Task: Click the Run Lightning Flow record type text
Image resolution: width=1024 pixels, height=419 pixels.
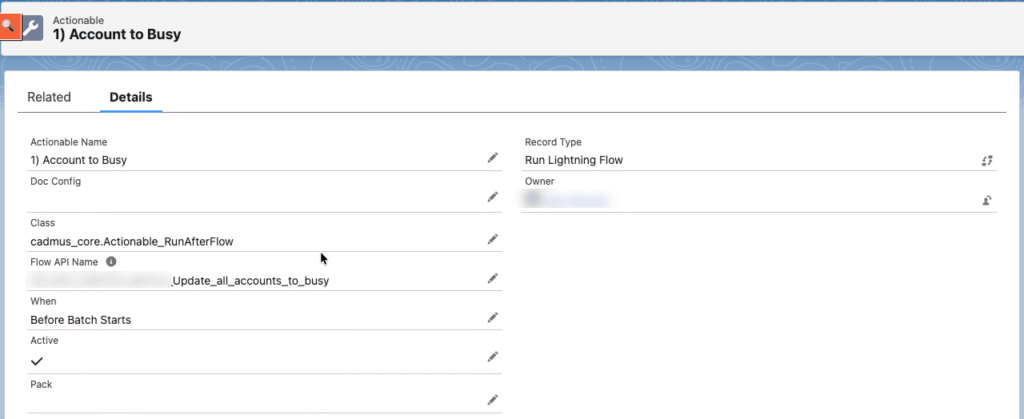Action: tap(574, 160)
